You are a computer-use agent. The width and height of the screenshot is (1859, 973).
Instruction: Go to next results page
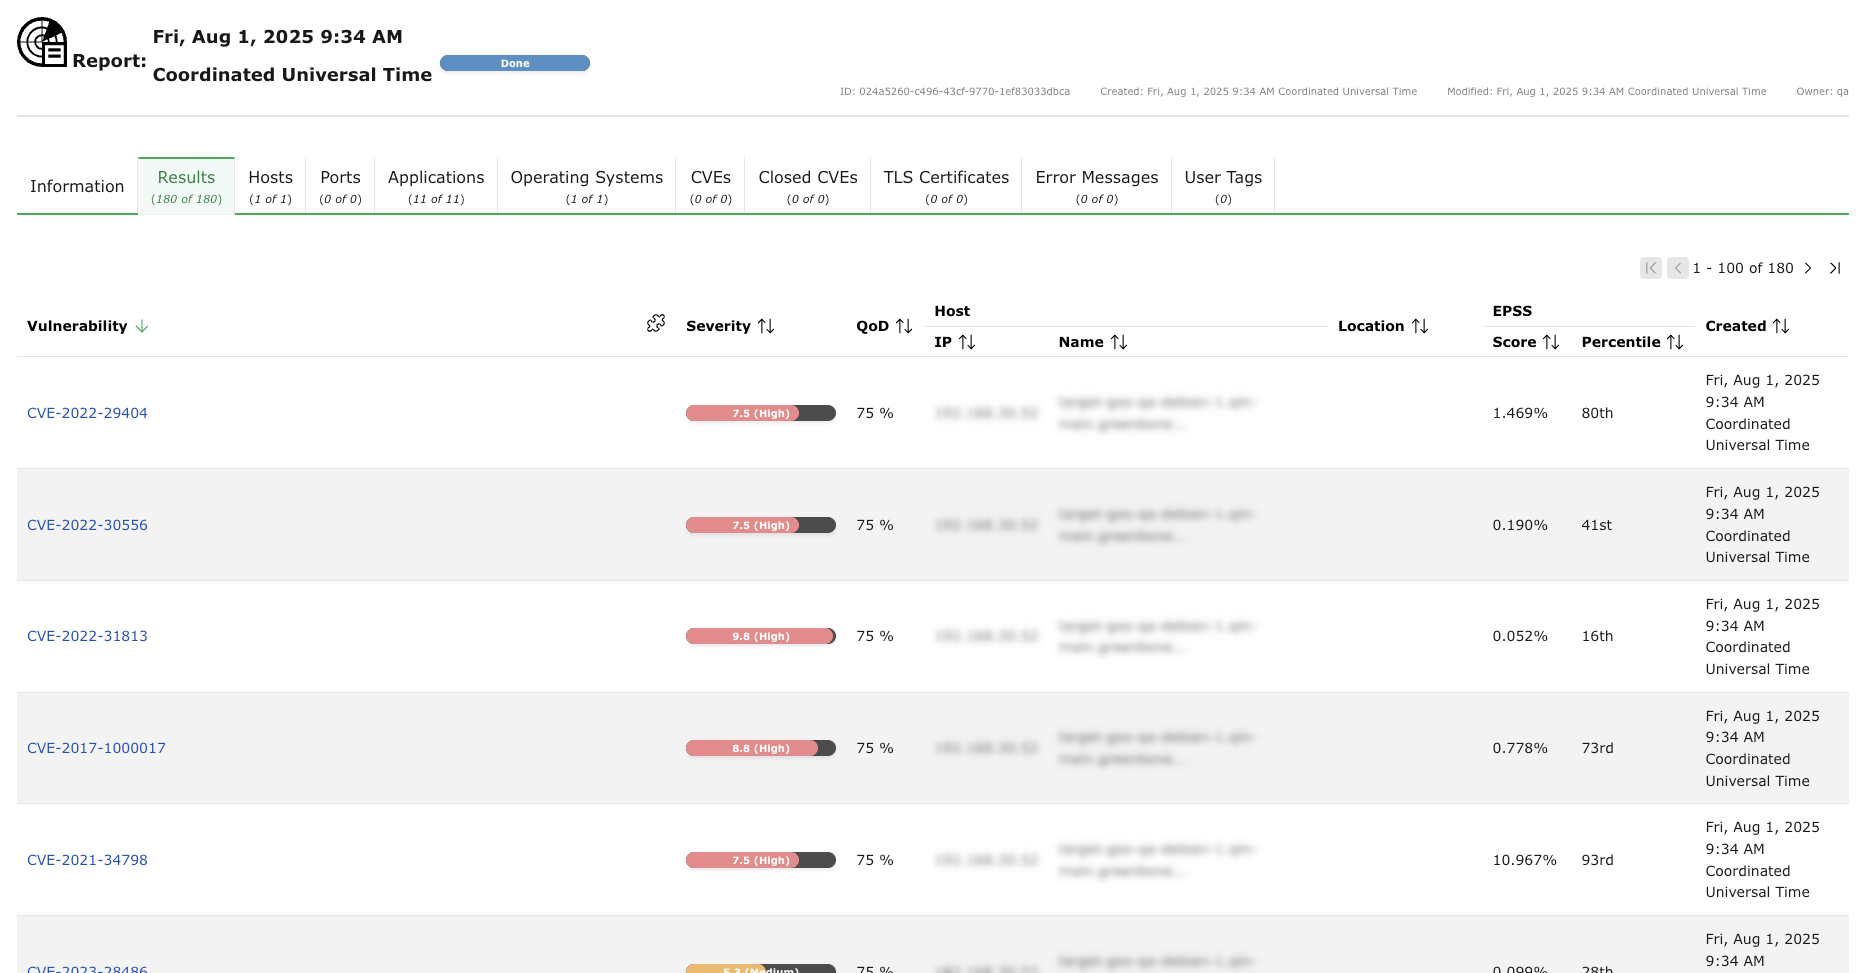pyautogui.click(x=1808, y=268)
